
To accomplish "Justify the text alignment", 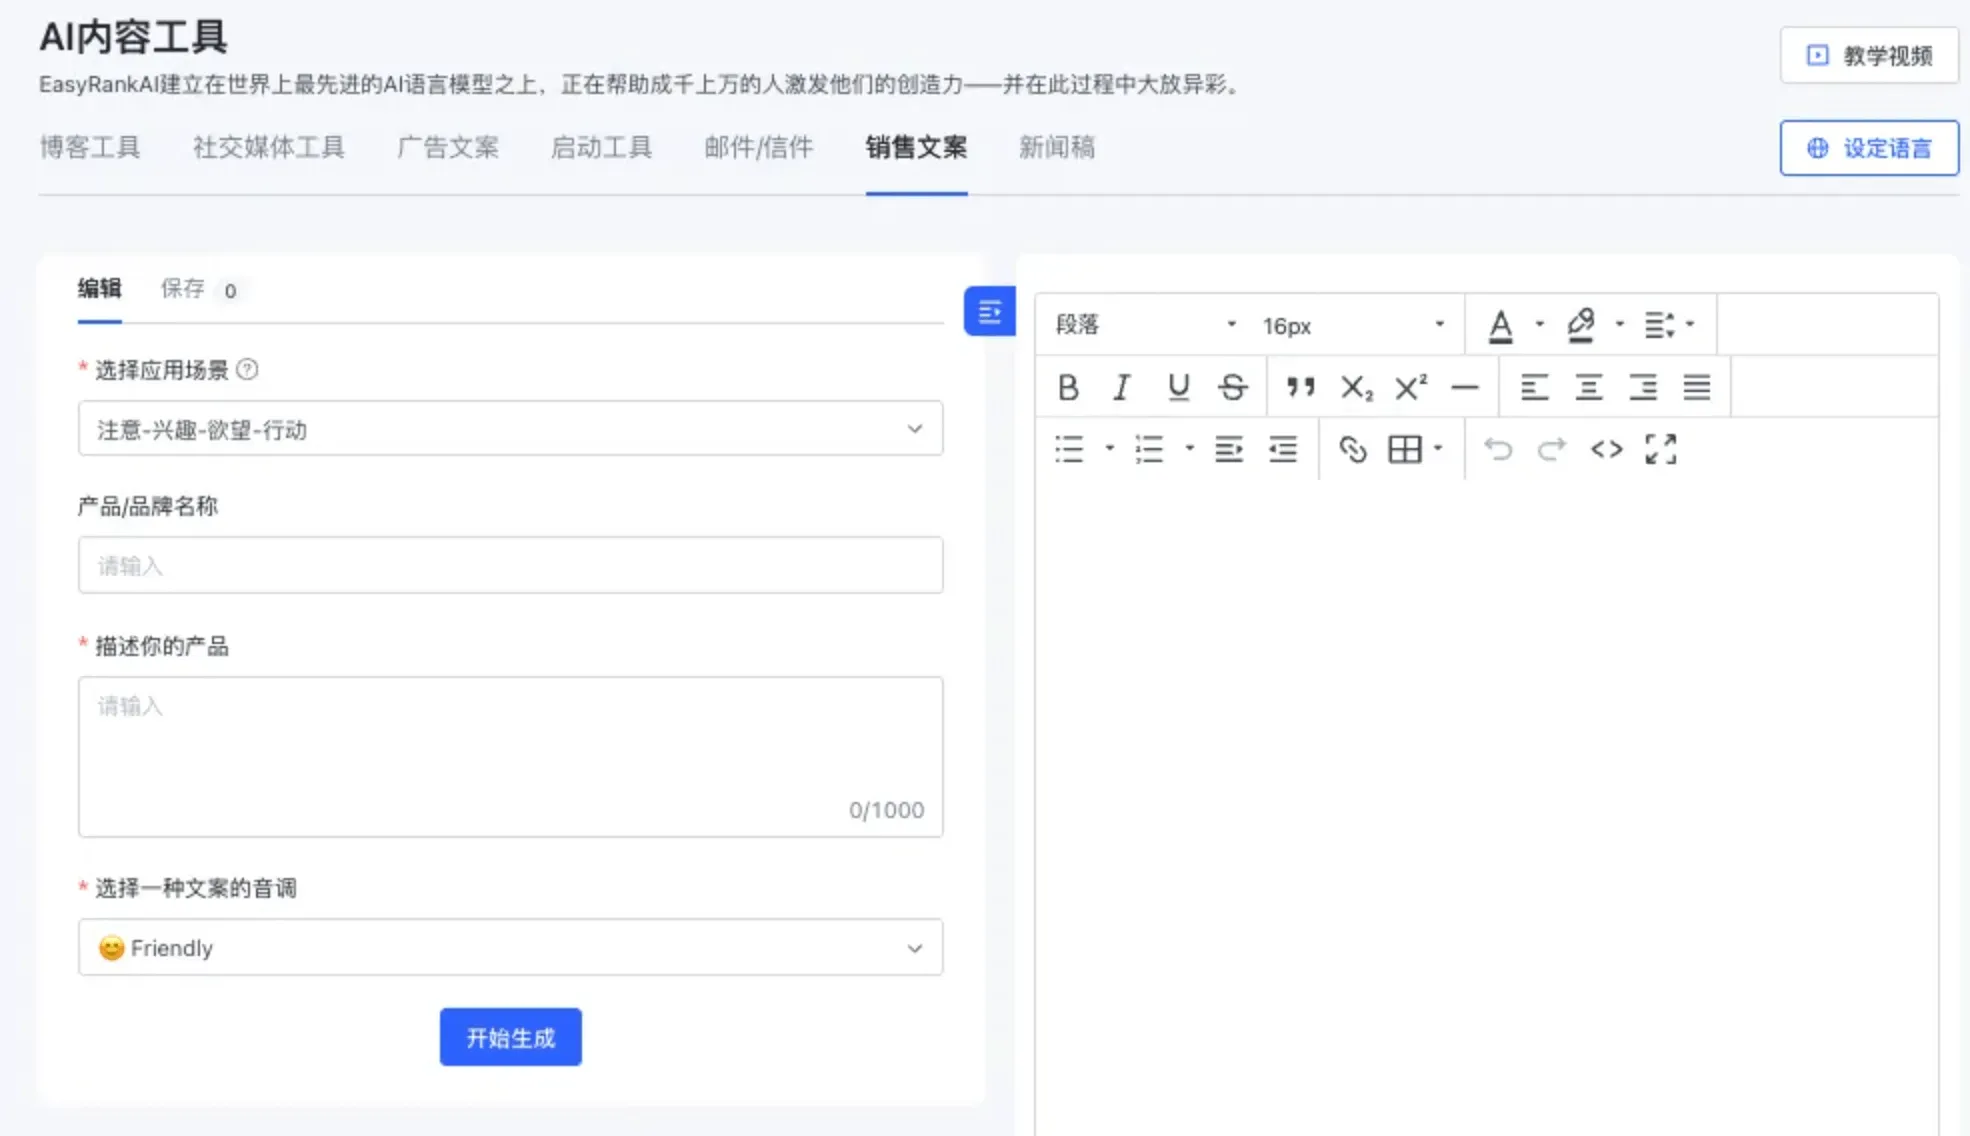I will [1696, 387].
